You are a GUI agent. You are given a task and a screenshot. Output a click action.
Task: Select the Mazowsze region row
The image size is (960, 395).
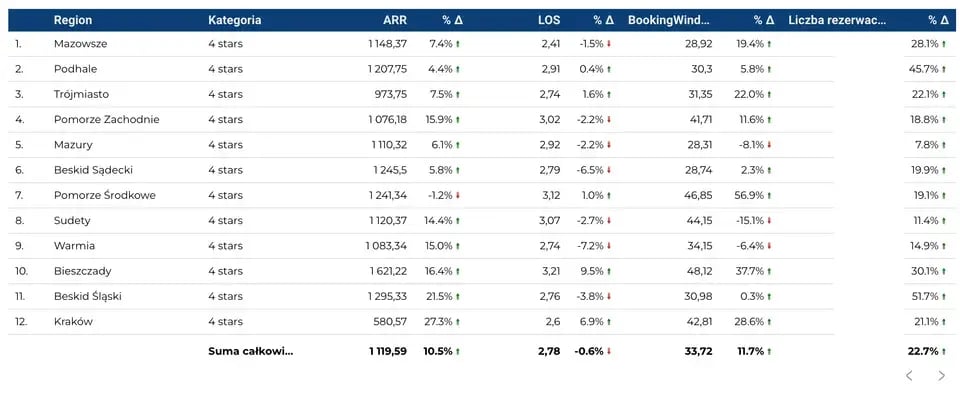(x=482, y=43)
